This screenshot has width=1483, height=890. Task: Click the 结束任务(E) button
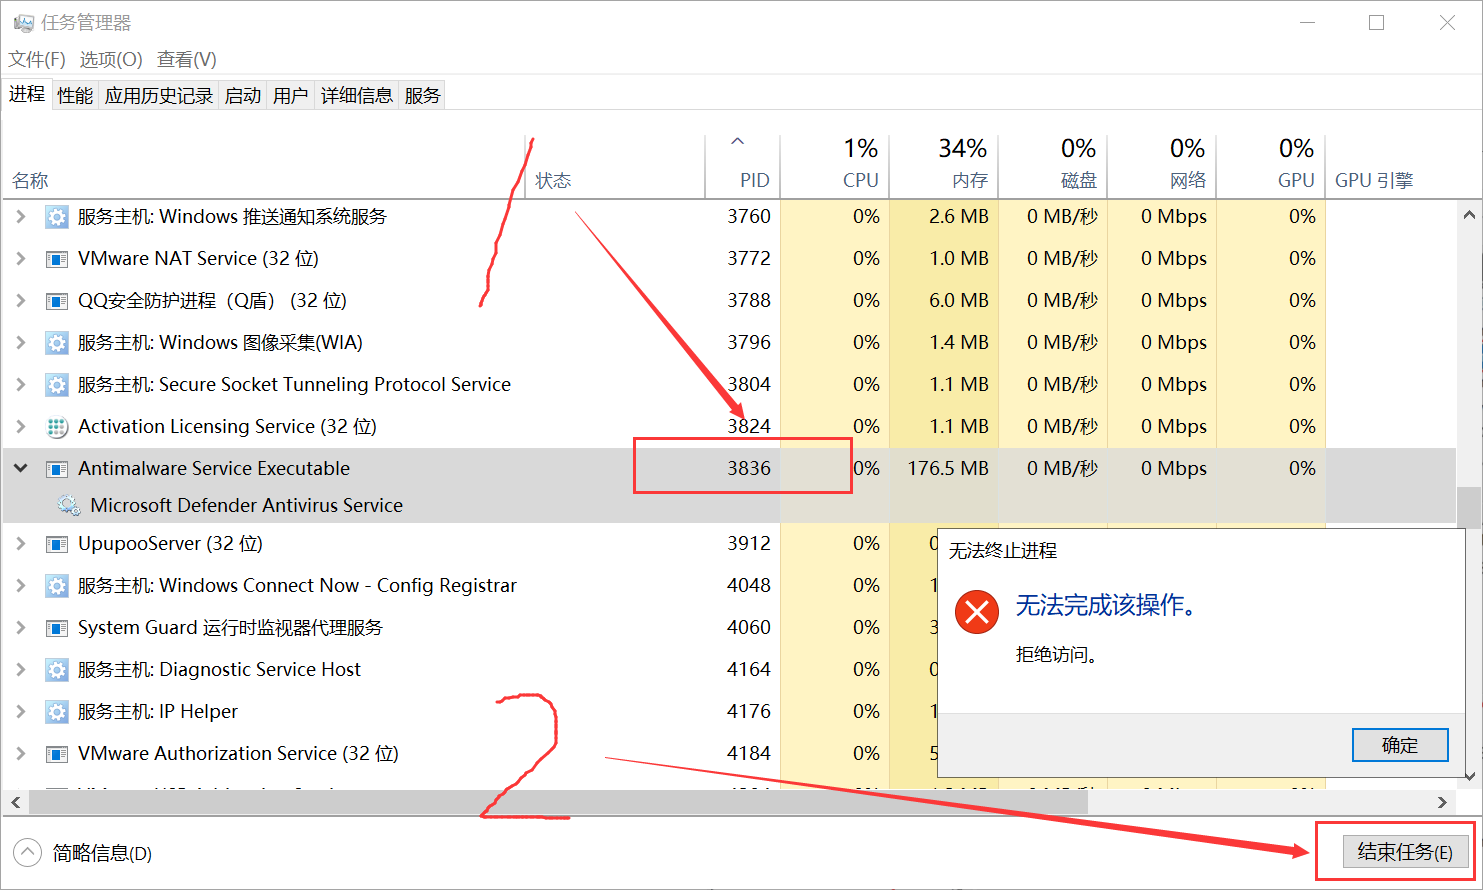pos(1405,852)
